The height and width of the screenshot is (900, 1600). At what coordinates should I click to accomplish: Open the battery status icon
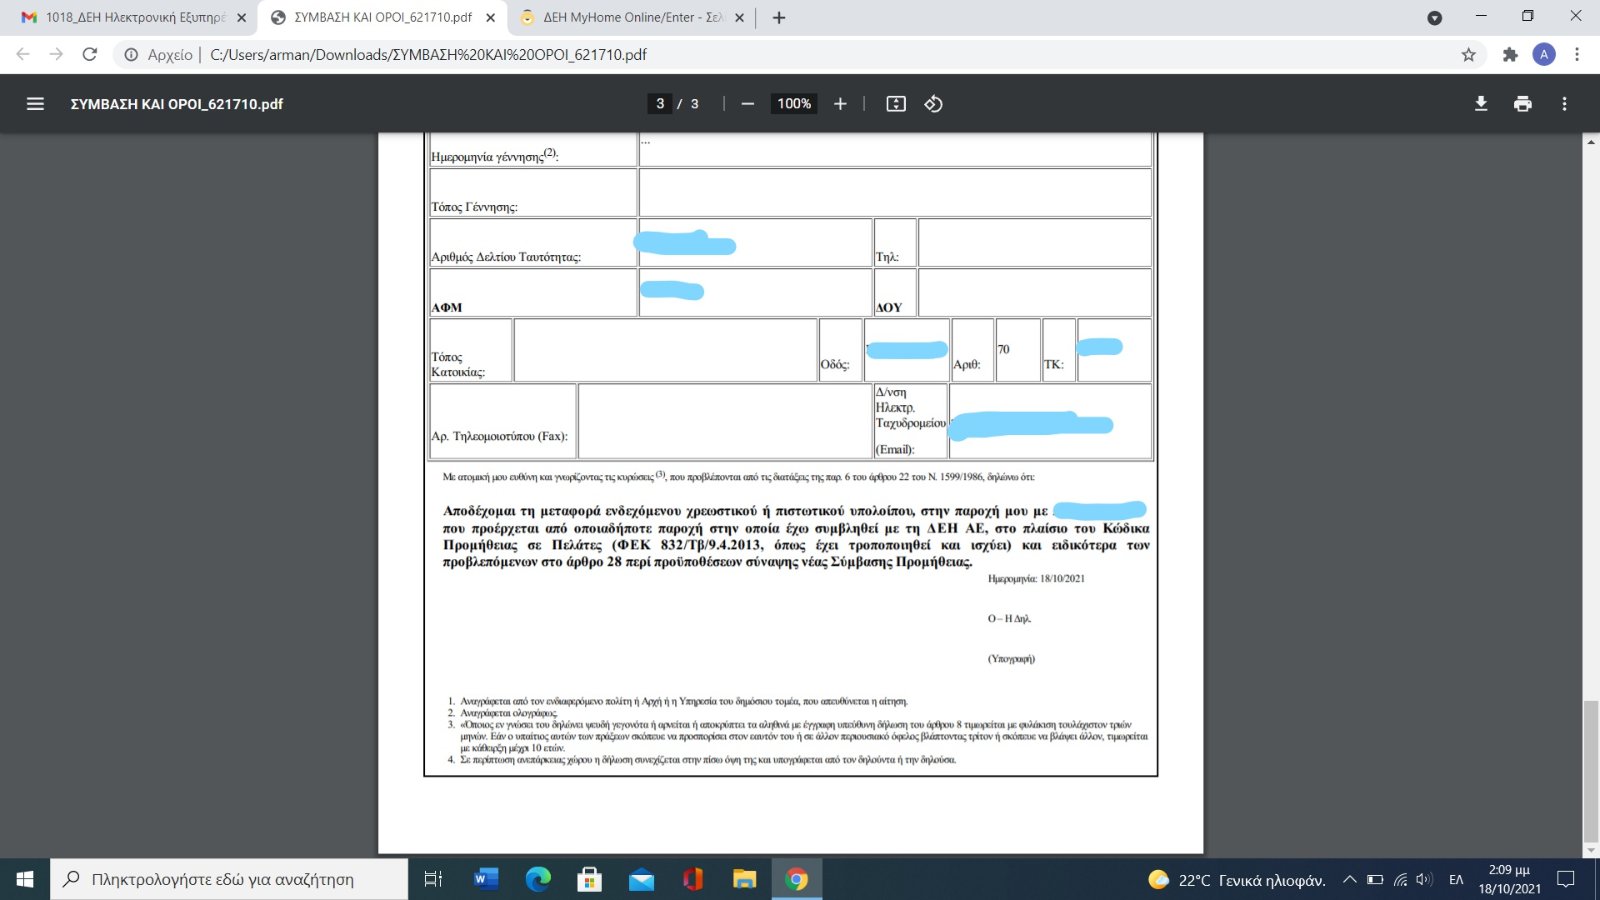click(x=1375, y=880)
